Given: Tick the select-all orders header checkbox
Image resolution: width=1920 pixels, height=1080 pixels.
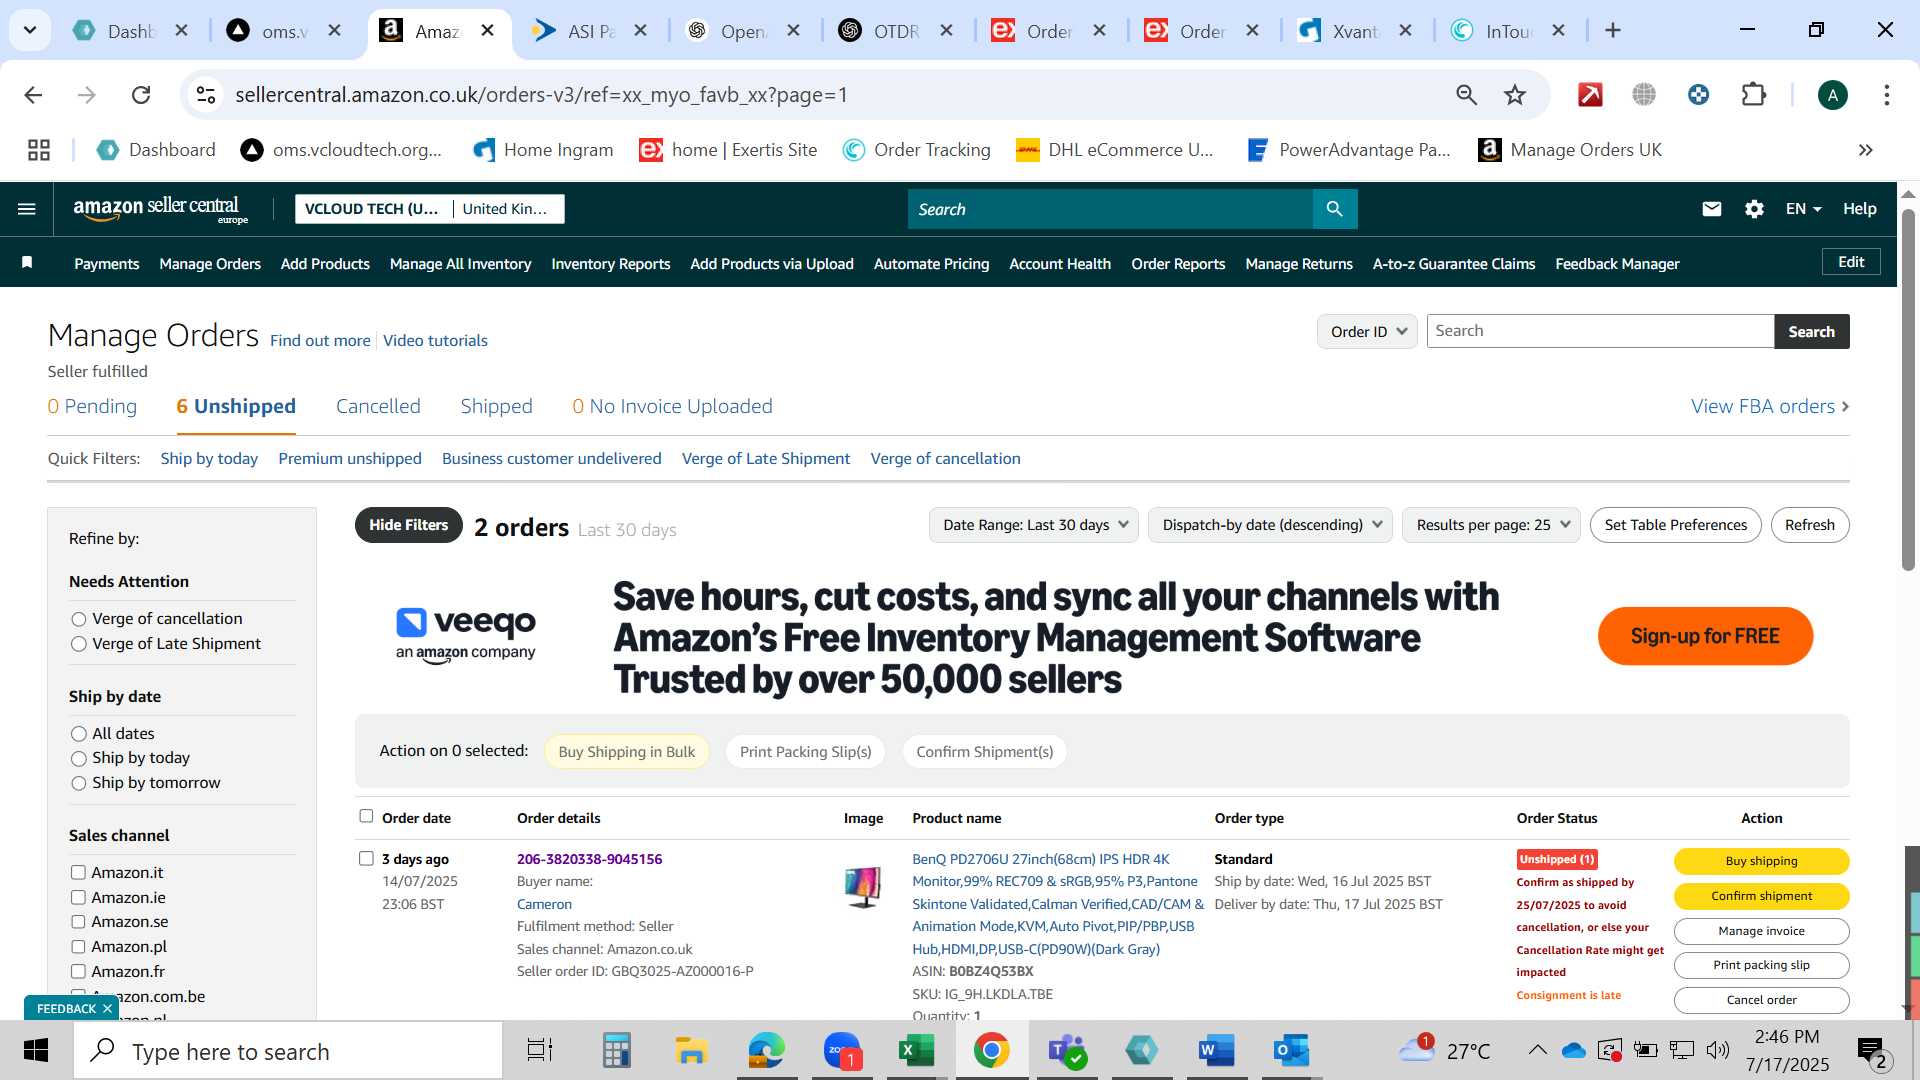Looking at the screenshot, I should pos(366,816).
